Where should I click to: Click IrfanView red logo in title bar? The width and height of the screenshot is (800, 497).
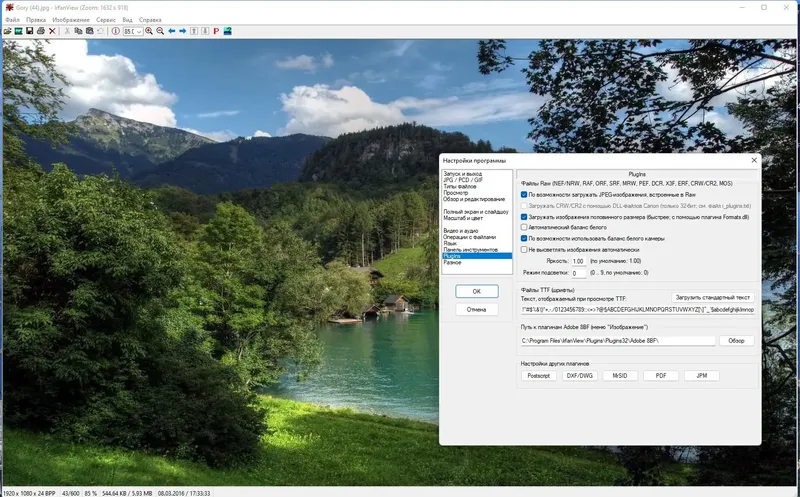(x=9, y=7)
